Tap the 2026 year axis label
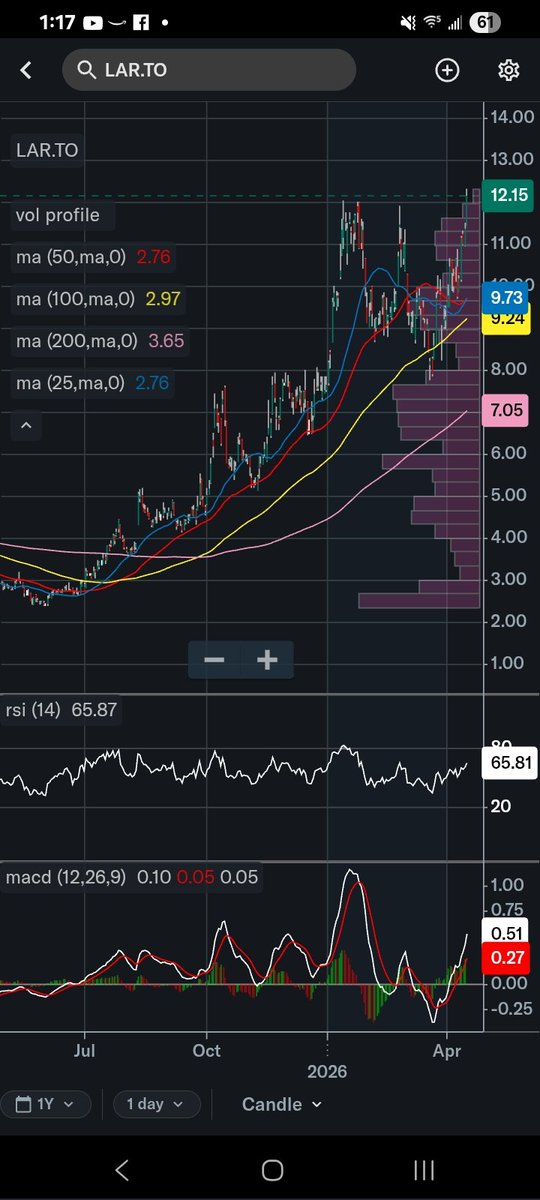Screen dimensions: 540x1200 [x=327, y=1070]
